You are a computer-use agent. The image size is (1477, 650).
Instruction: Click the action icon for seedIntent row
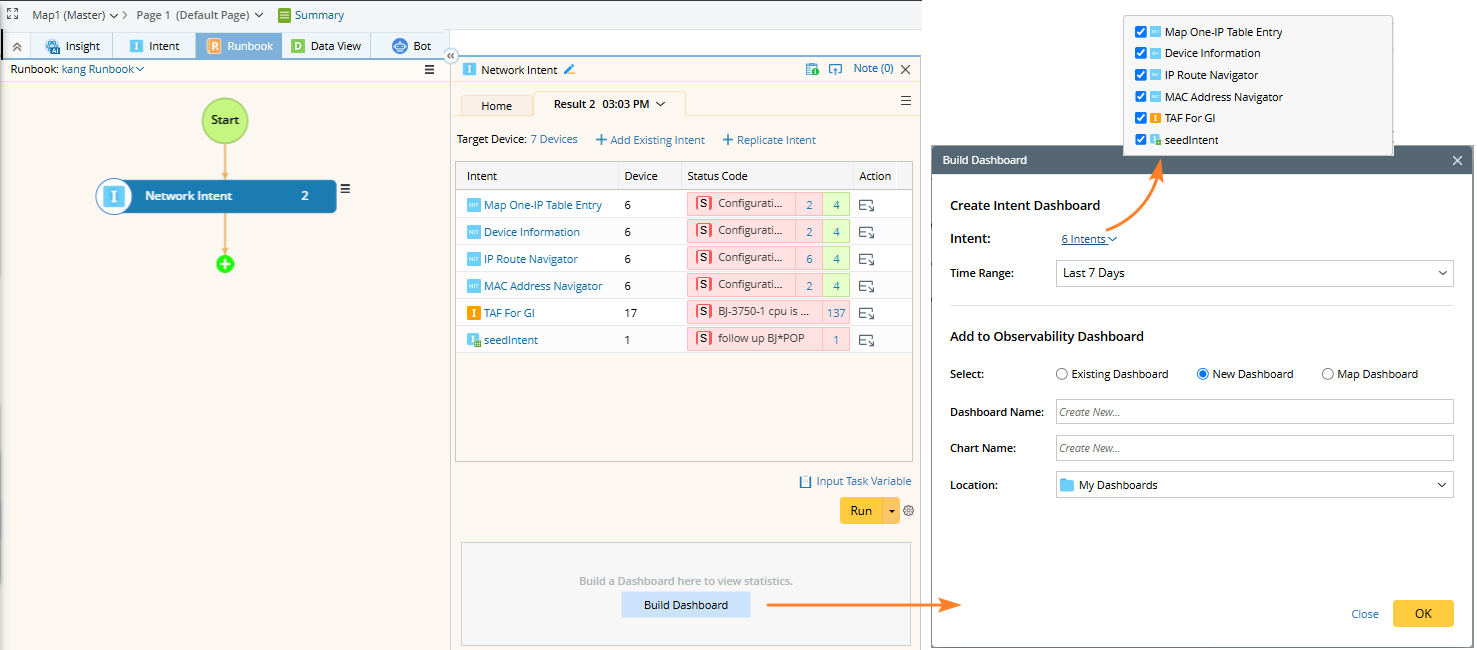[x=866, y=340]
